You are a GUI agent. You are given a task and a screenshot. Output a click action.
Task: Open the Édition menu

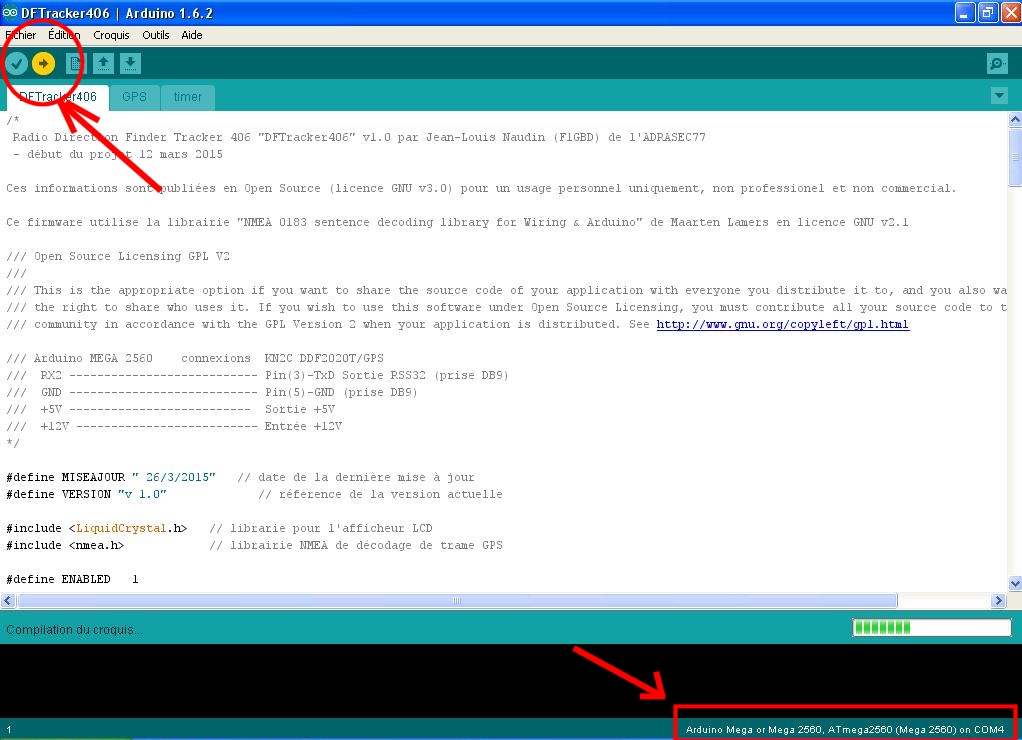point(64,35)
